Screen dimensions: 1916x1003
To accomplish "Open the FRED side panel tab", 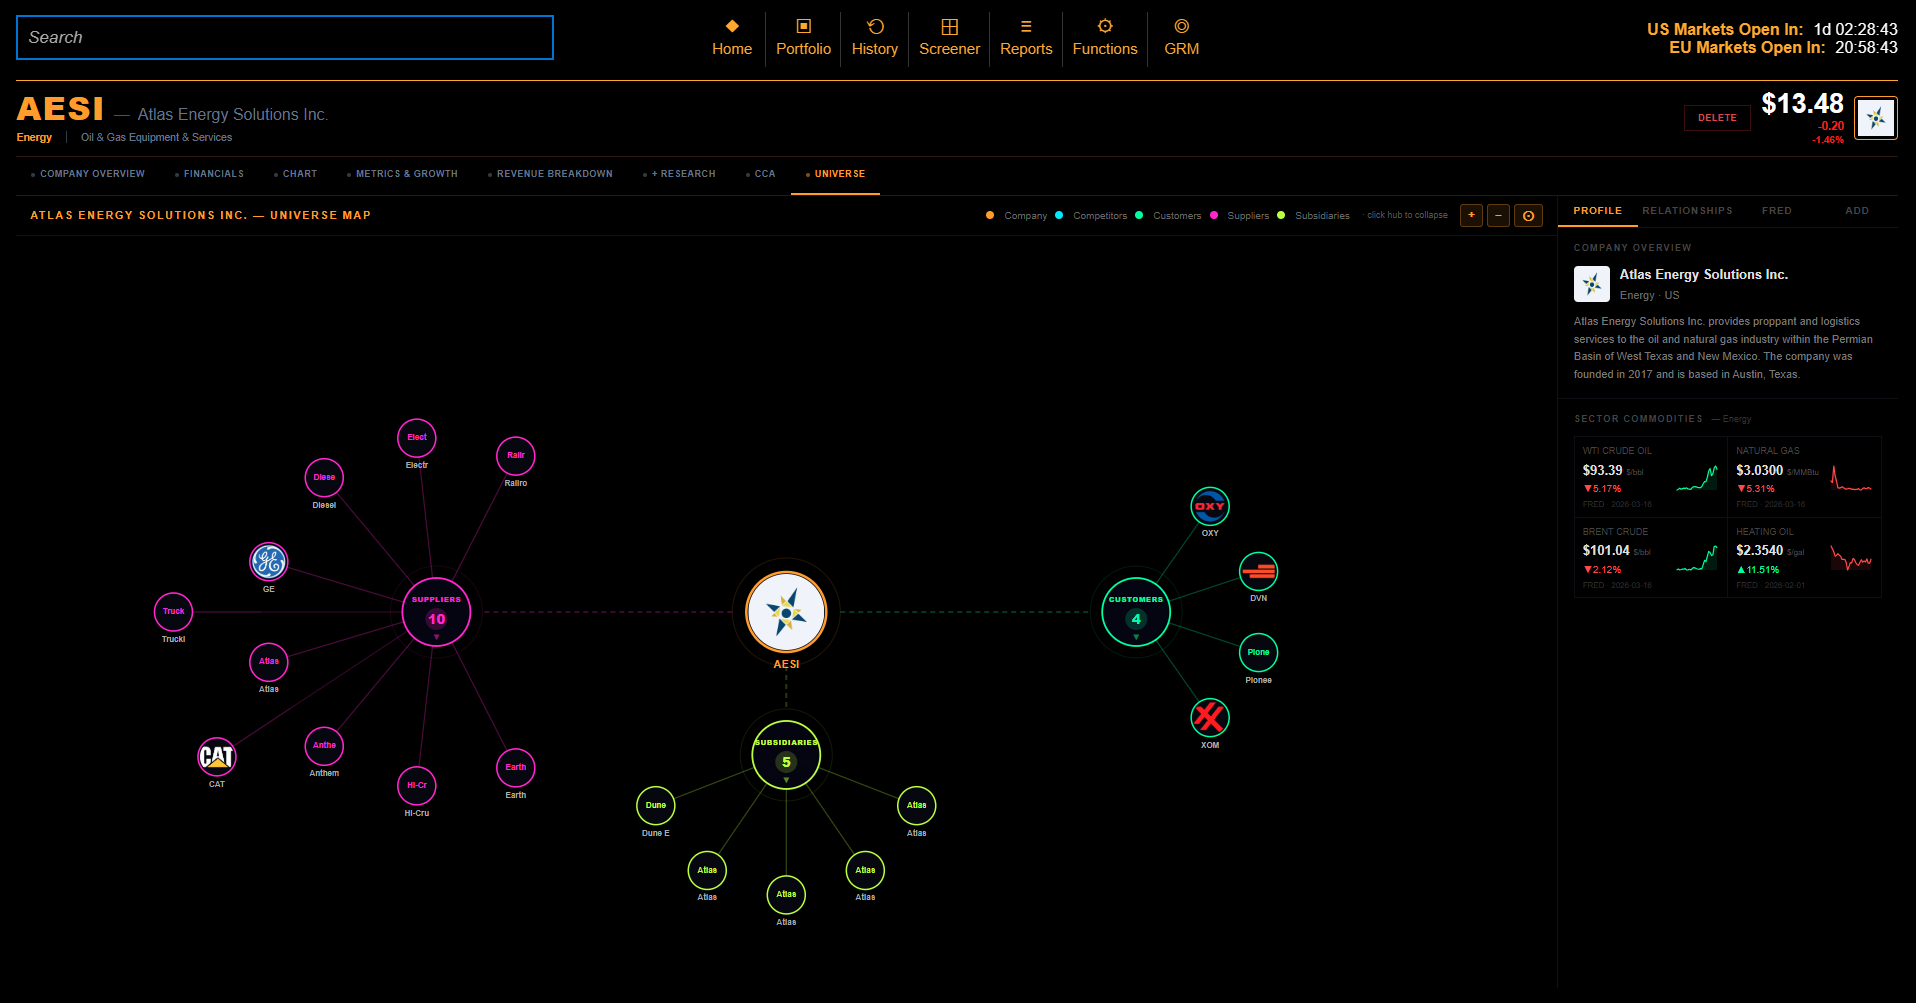I will pos(1777,211).
